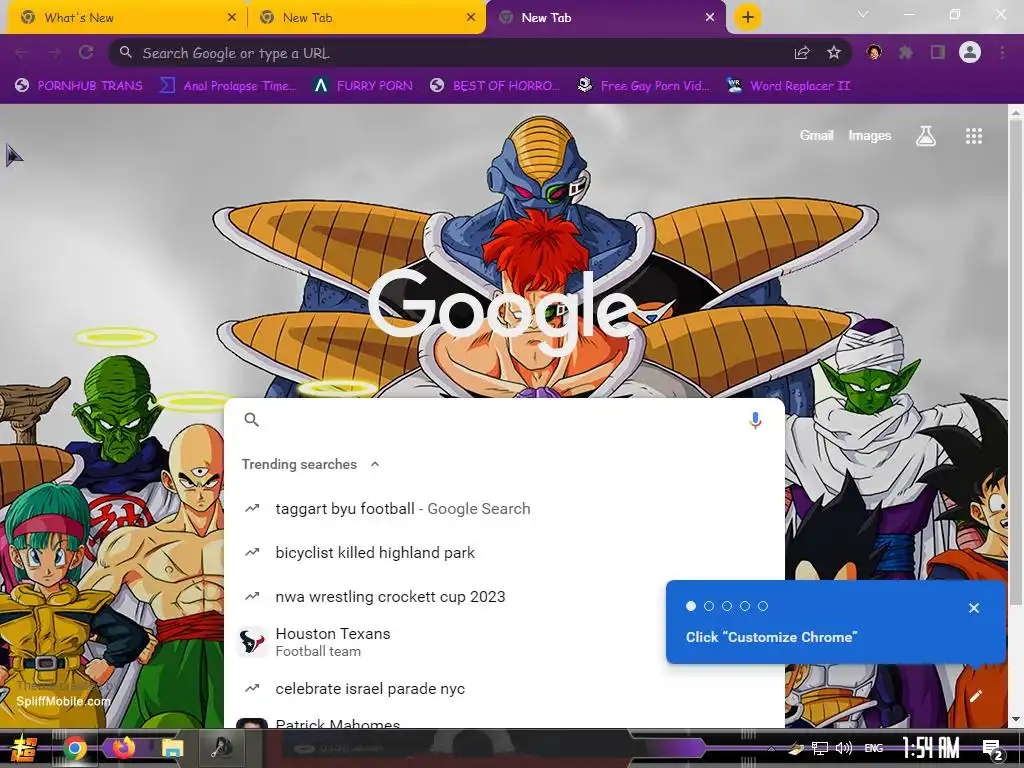
Task: Open the 1:54 AM clock flyout
Action: (x=931, y=747)
